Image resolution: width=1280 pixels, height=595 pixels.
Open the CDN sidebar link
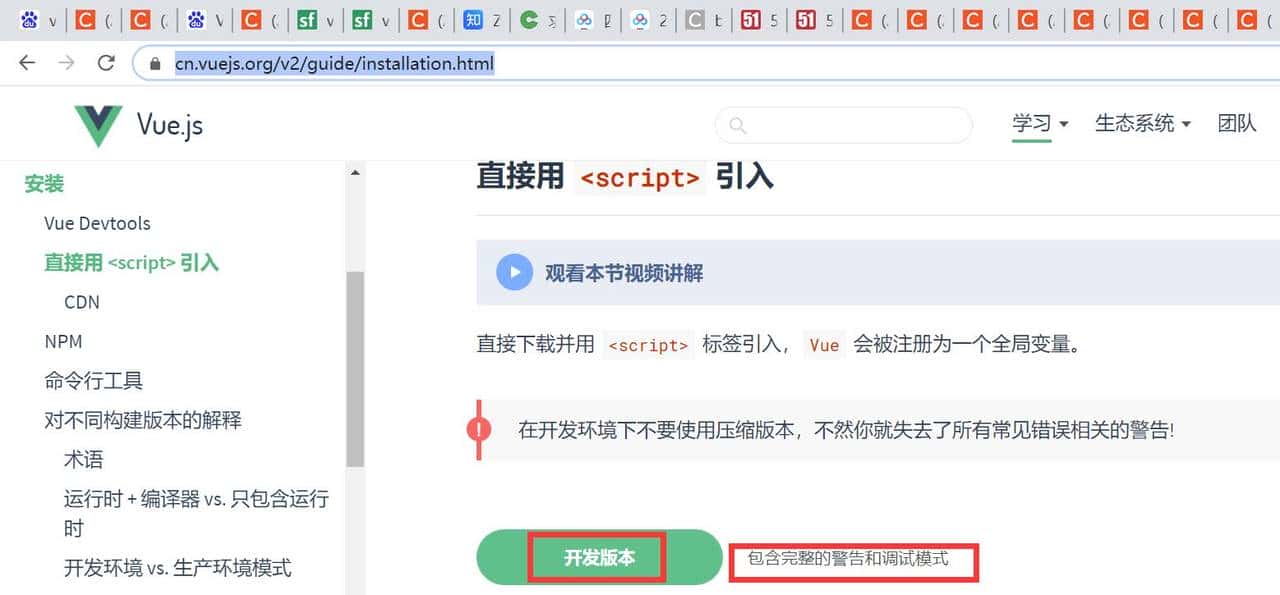point(81,302)
